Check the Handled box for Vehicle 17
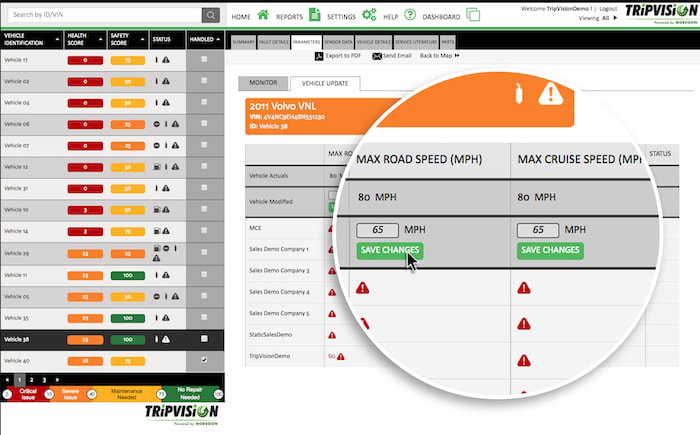The width and height of the screenshot is (700, 435). (205, 60)
